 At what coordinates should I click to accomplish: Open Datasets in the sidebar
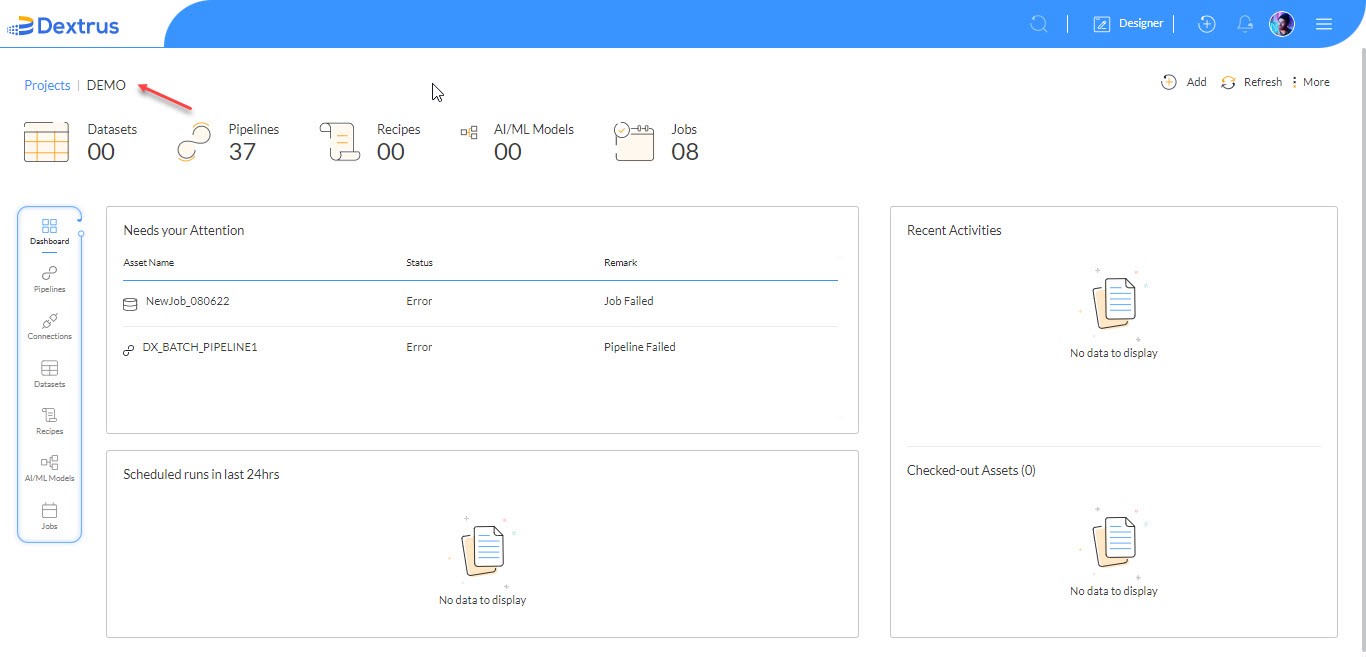pyautogui.click(x=49, y=374)
